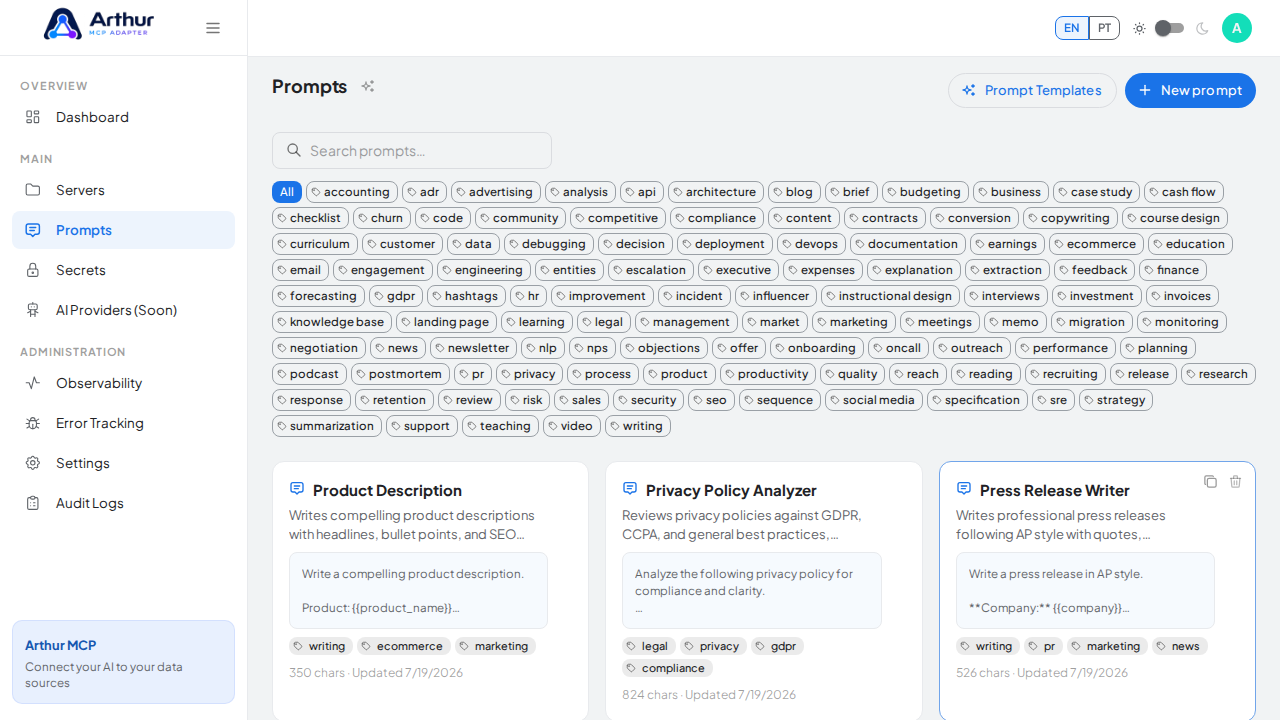Create a New prompt

[x=1190, y=90]
